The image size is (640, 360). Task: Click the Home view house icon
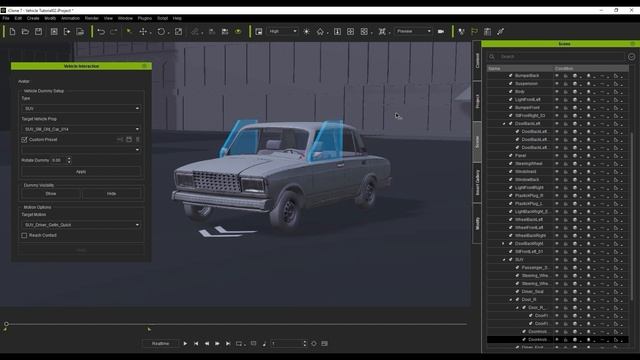tap(320, 31)
